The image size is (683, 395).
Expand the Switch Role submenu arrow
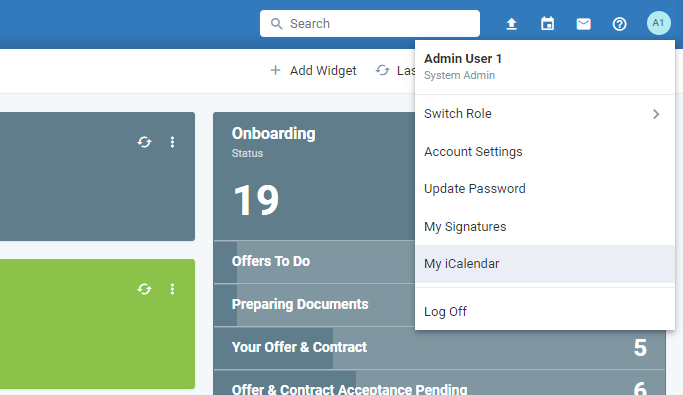coord(656,114)
